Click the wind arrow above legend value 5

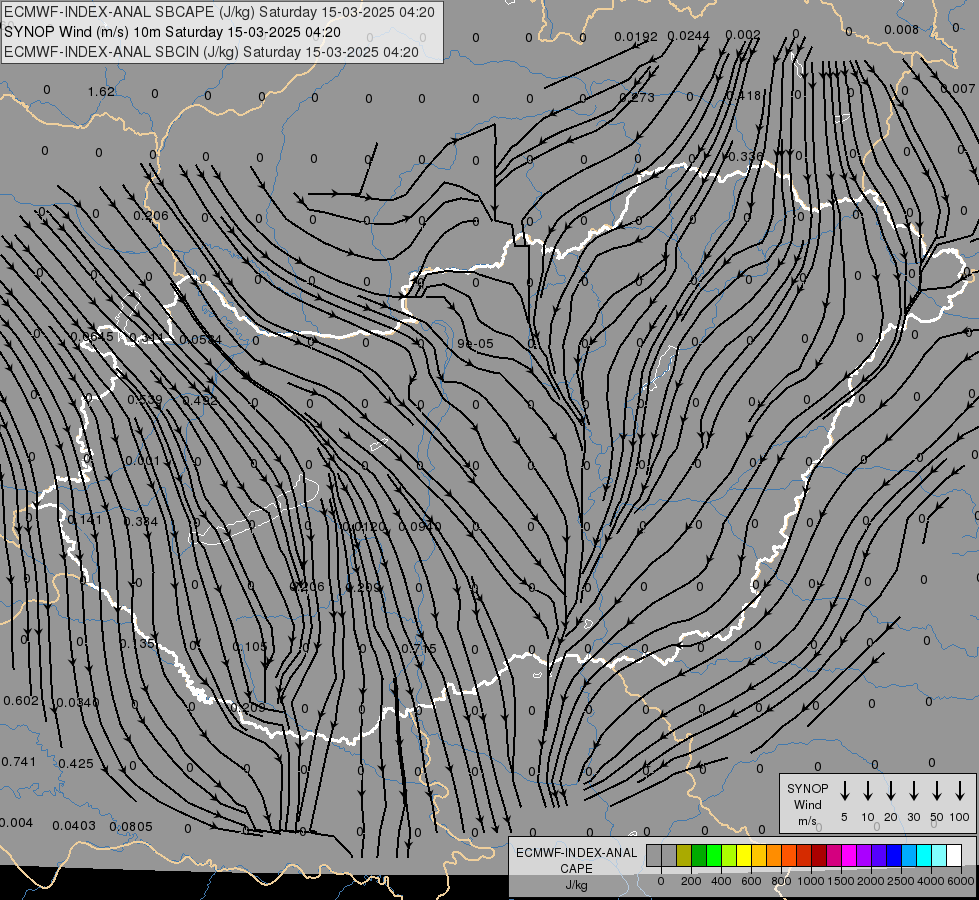point(844,791)
